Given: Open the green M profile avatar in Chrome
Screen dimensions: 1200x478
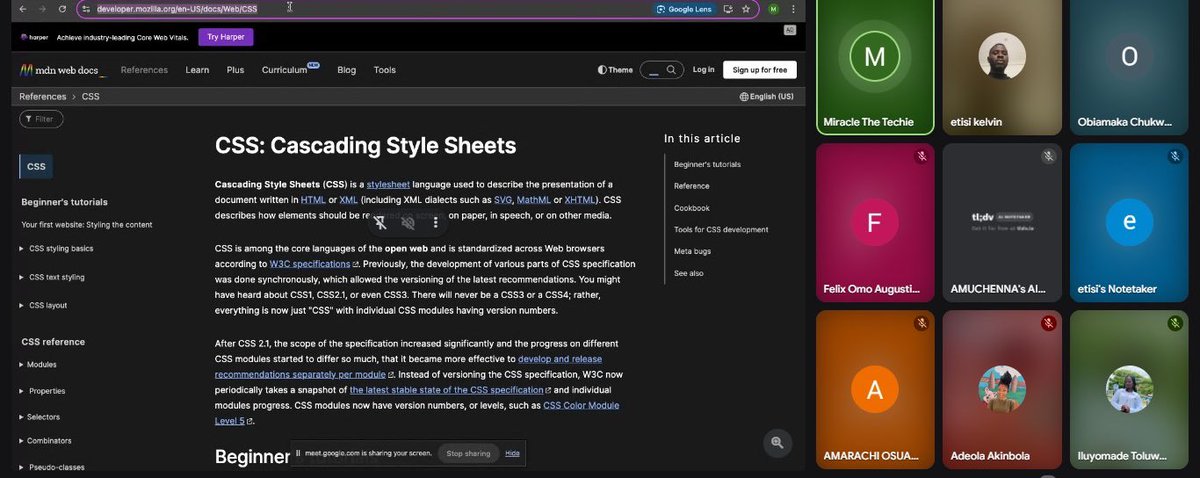Looking at the screenshot, I should tap(773, 9).
